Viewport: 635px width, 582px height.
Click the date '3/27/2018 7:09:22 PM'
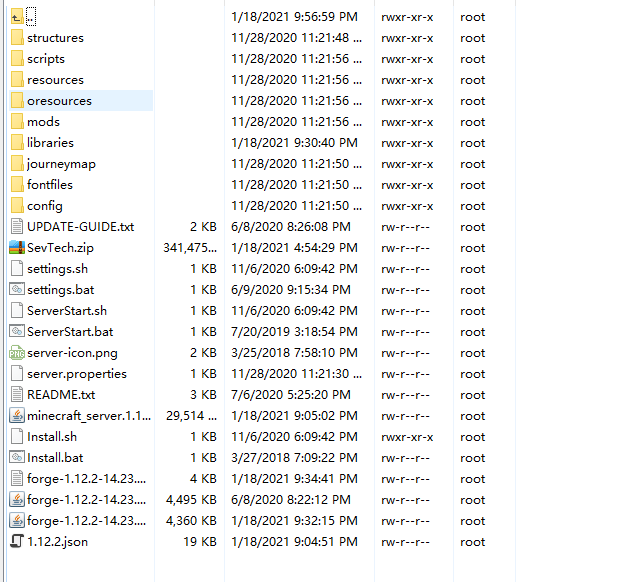pyautogui.click(x=294, y=458)
